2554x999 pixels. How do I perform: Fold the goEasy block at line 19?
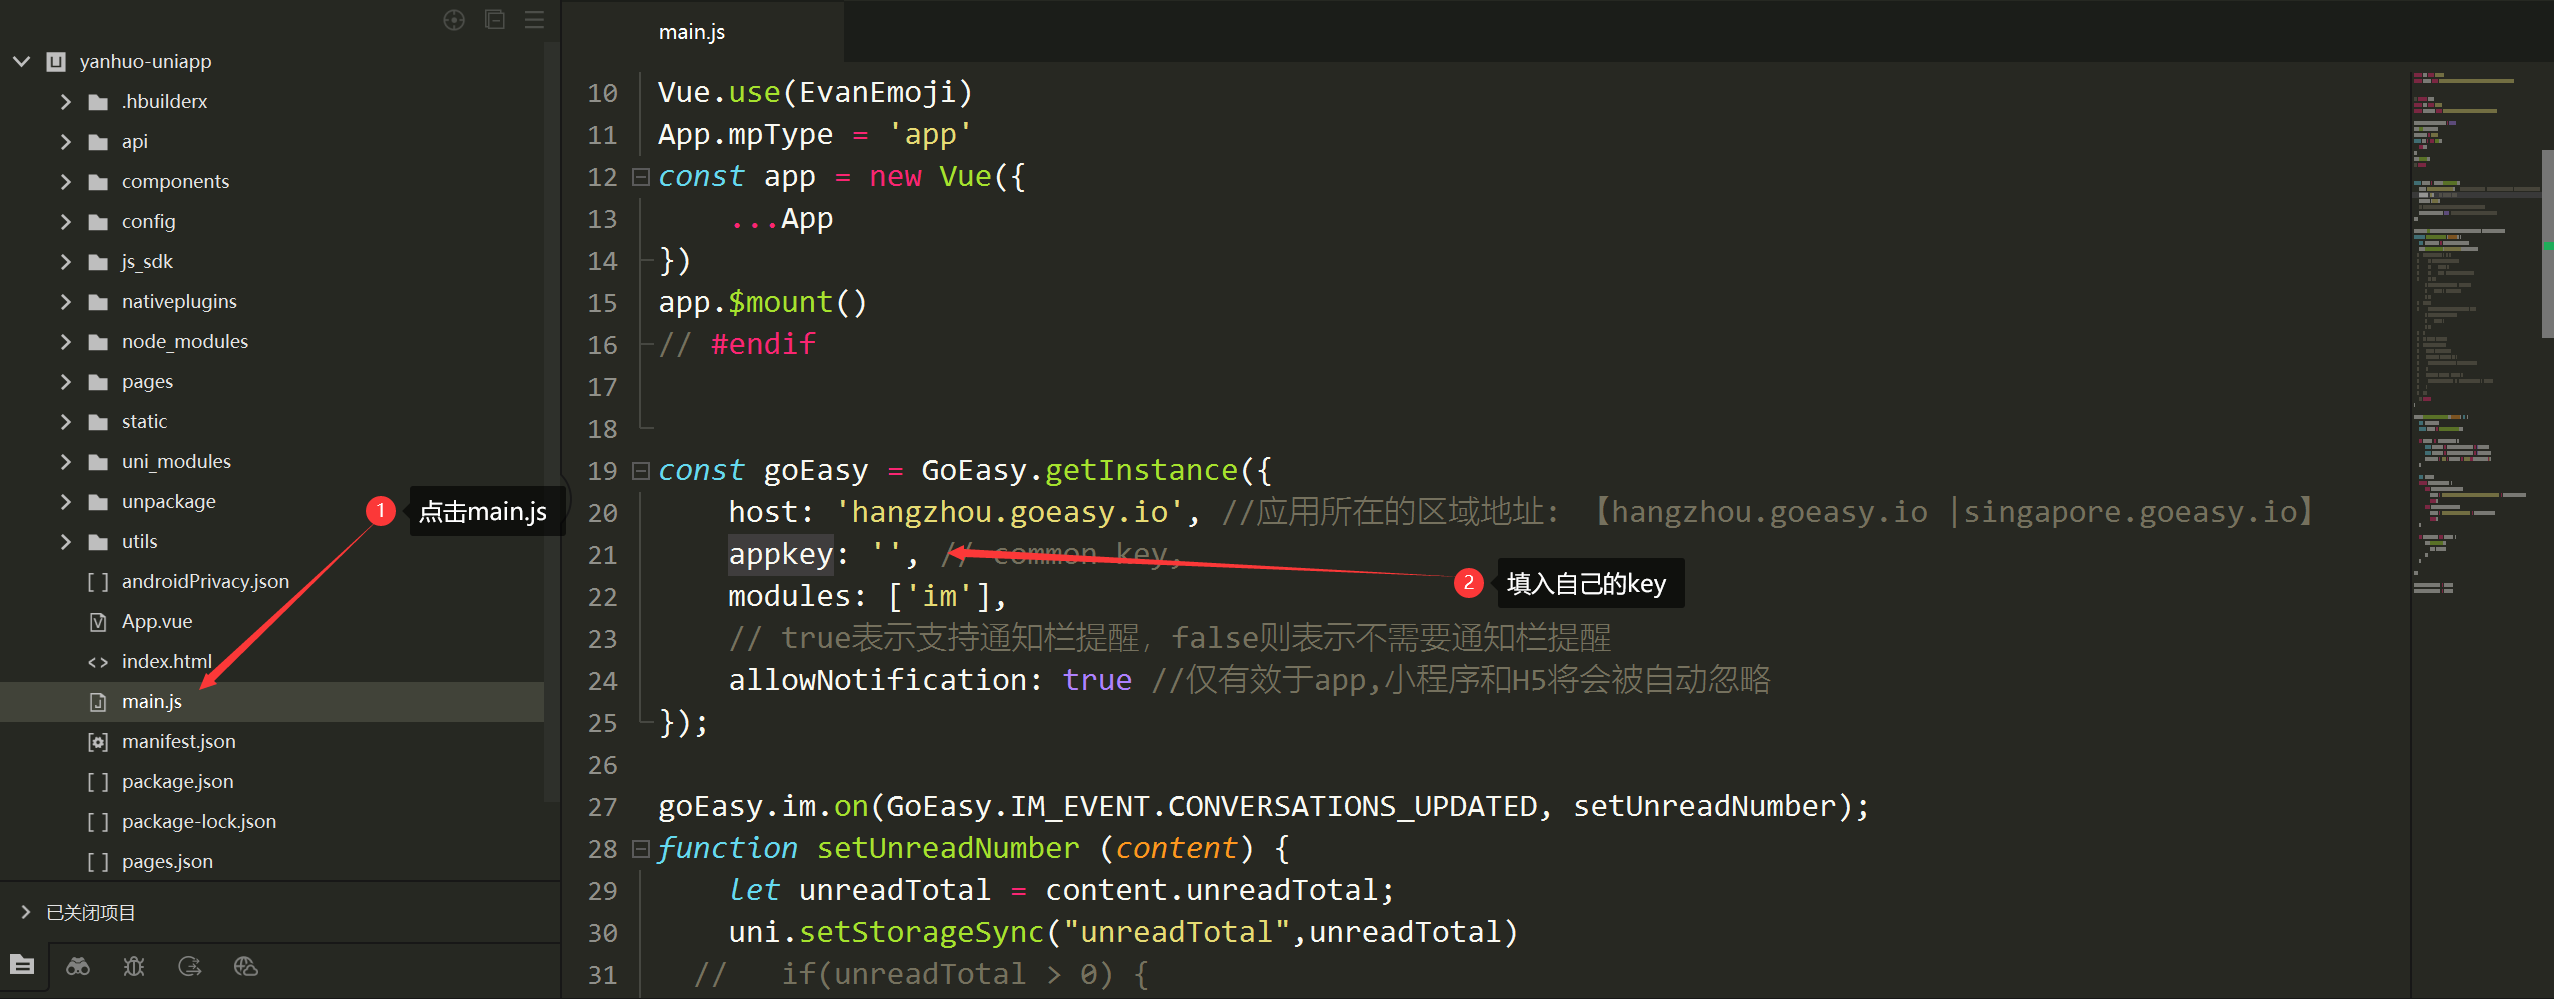click(641, 471)
